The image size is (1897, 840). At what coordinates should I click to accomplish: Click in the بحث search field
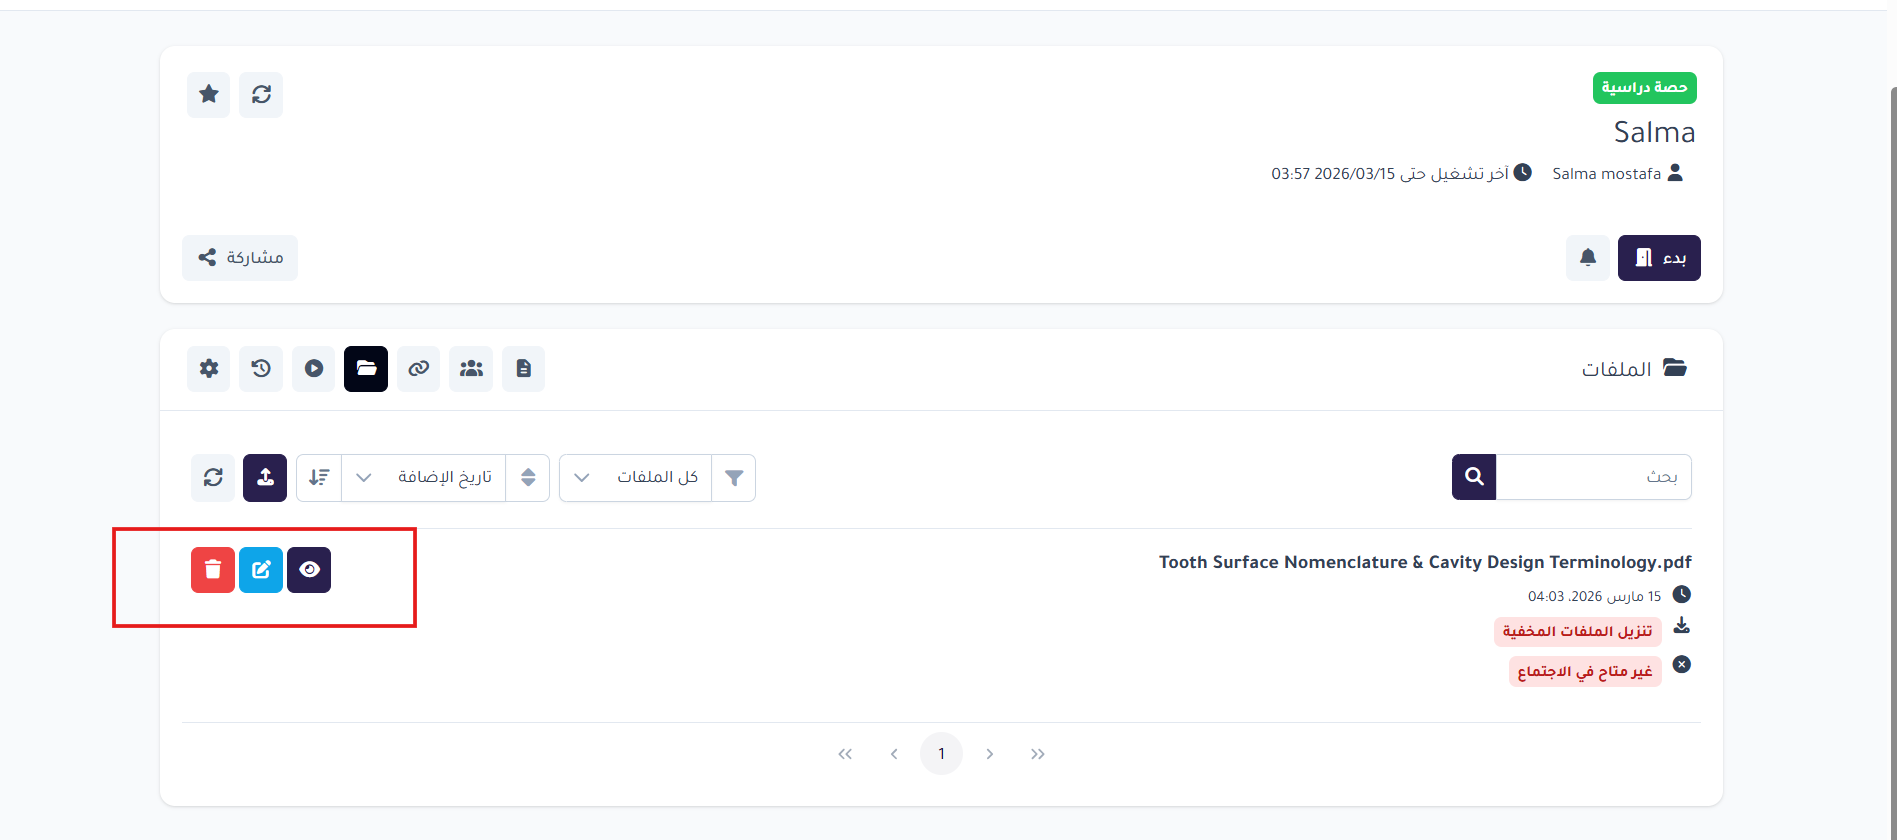[1593, 477]
